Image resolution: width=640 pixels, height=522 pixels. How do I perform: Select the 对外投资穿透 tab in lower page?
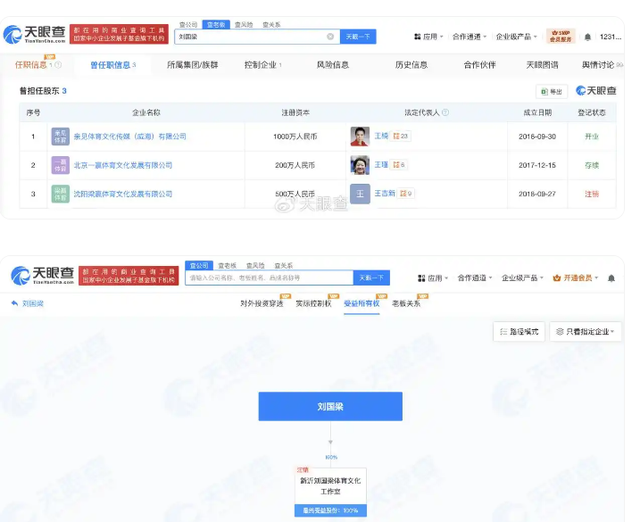click(x=262, y=303)
